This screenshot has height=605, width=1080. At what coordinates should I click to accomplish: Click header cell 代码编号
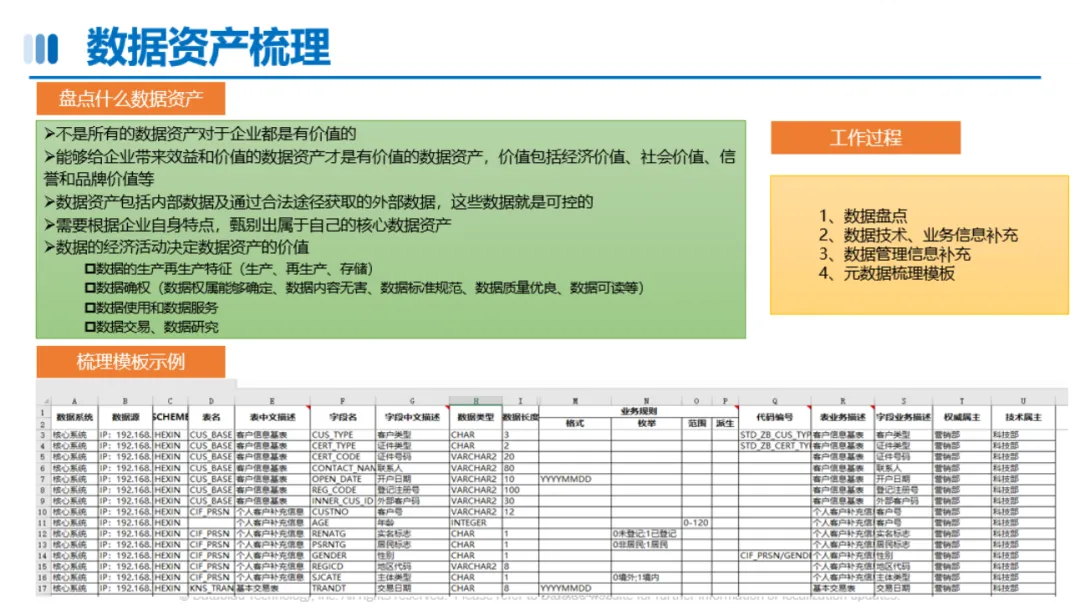(x=774, y=417)
